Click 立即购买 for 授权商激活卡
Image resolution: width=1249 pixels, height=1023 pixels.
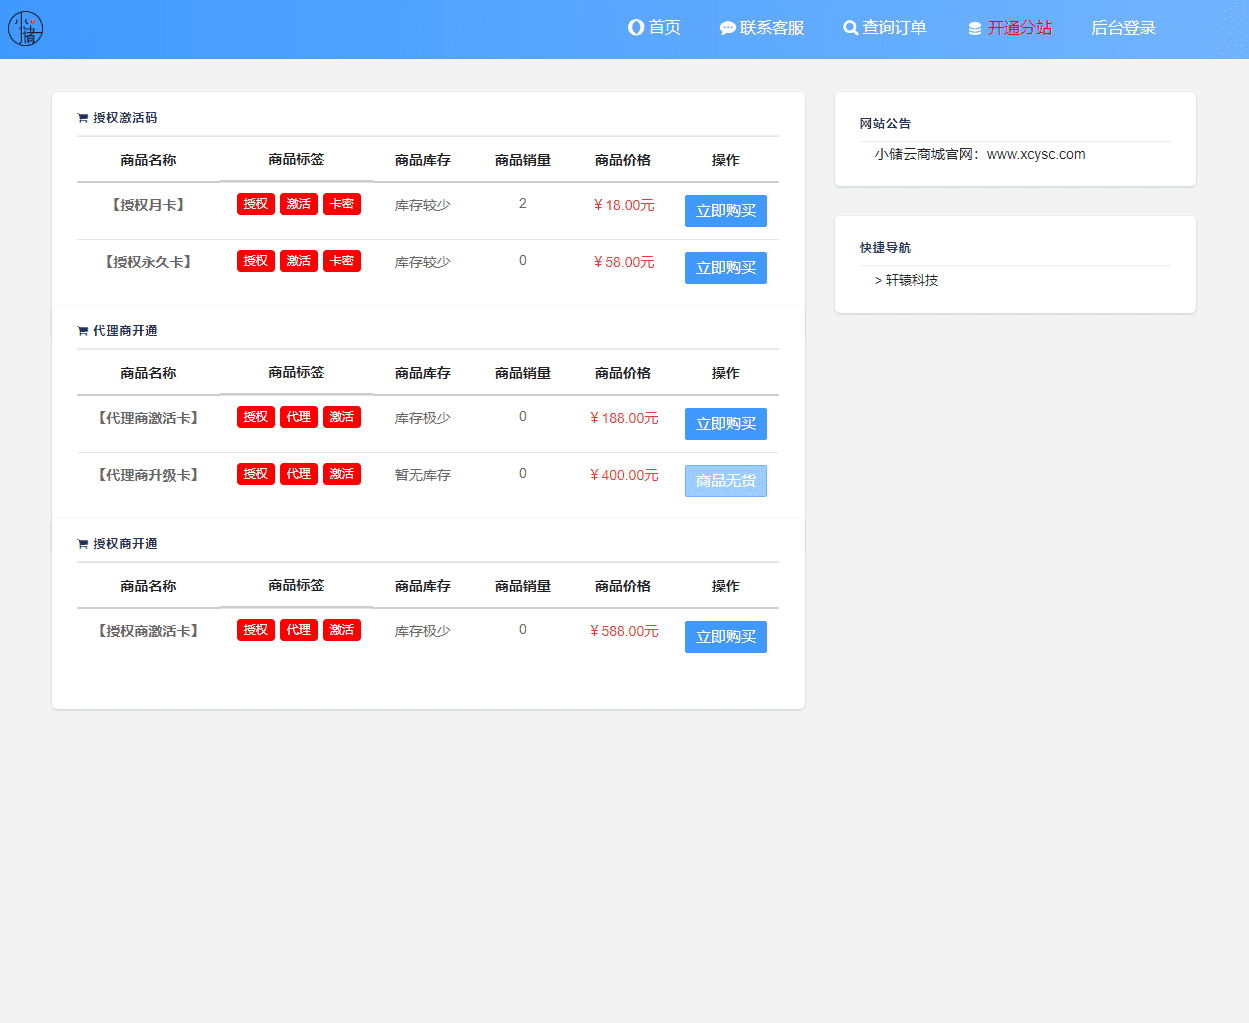[725, 637]
